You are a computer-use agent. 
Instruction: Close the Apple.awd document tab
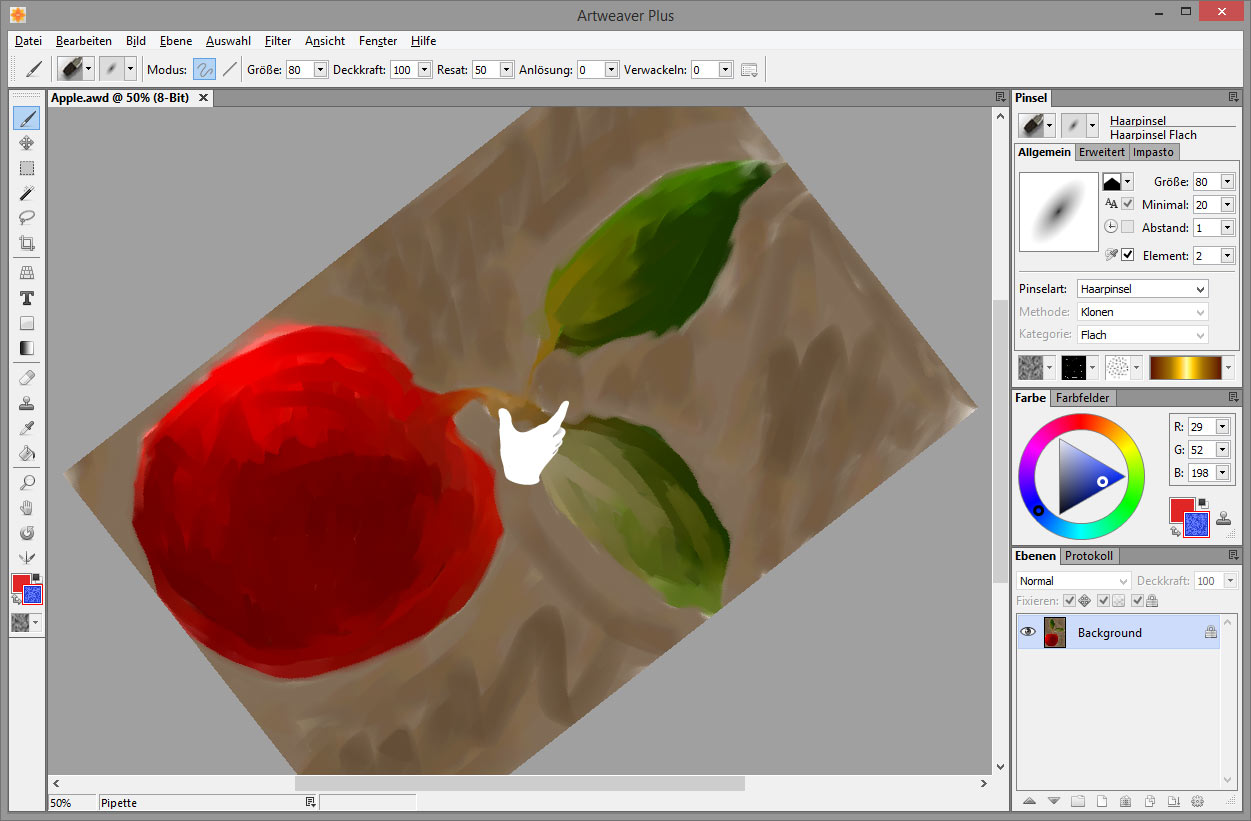point(203,98)
